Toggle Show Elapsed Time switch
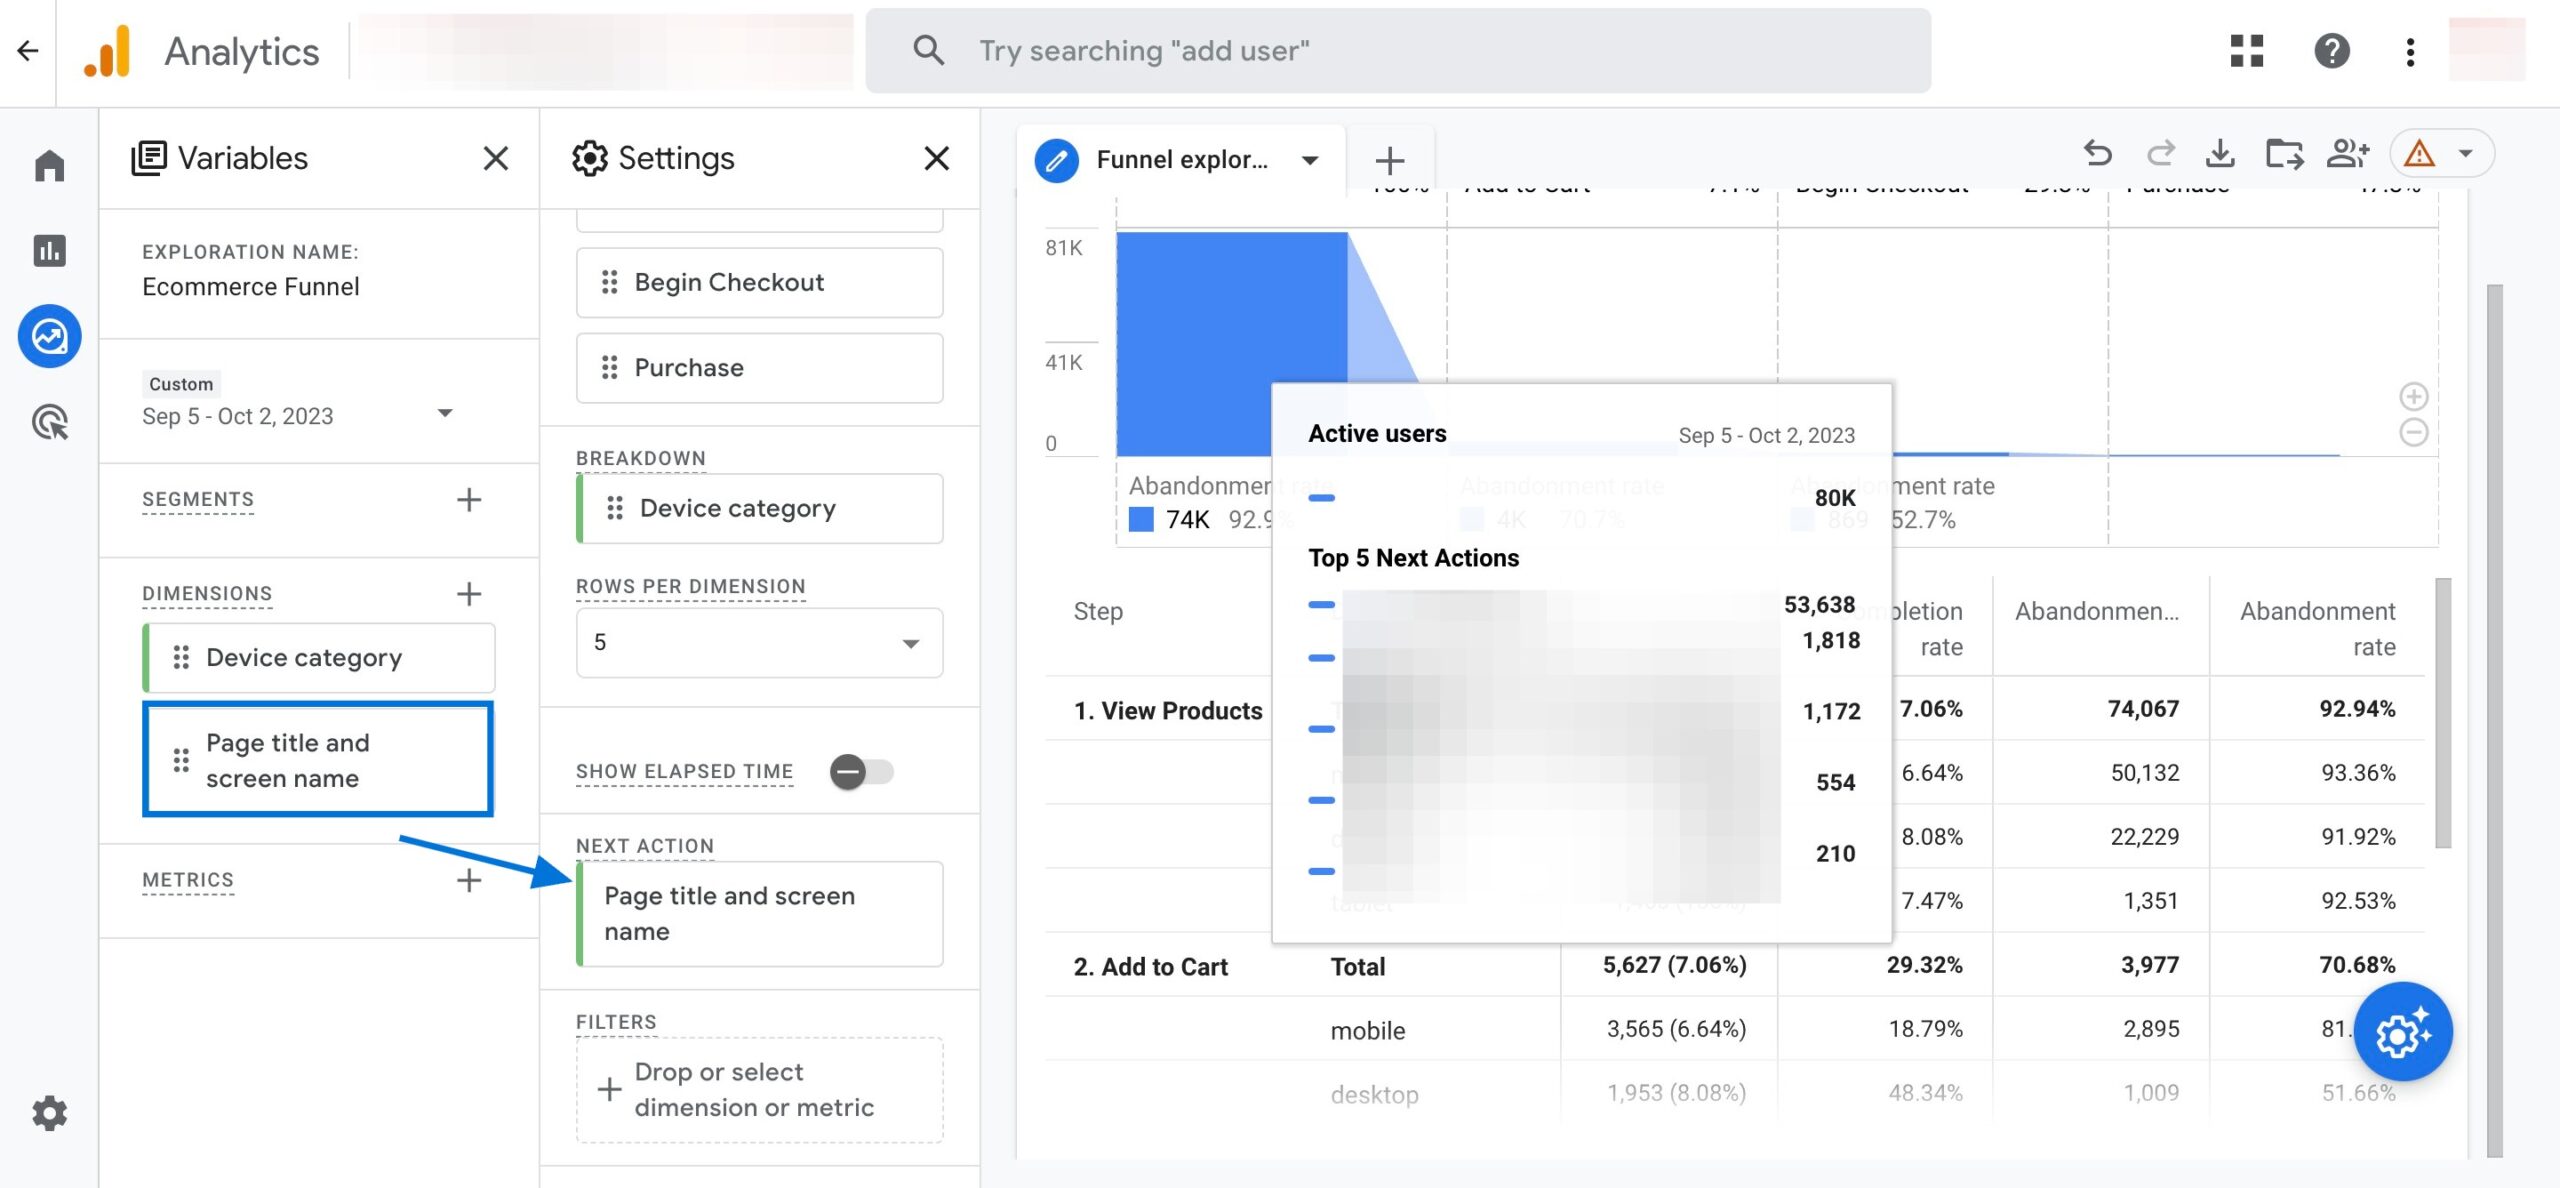Viewport: 2560px width, 1188px height. [x=861, y=772]
